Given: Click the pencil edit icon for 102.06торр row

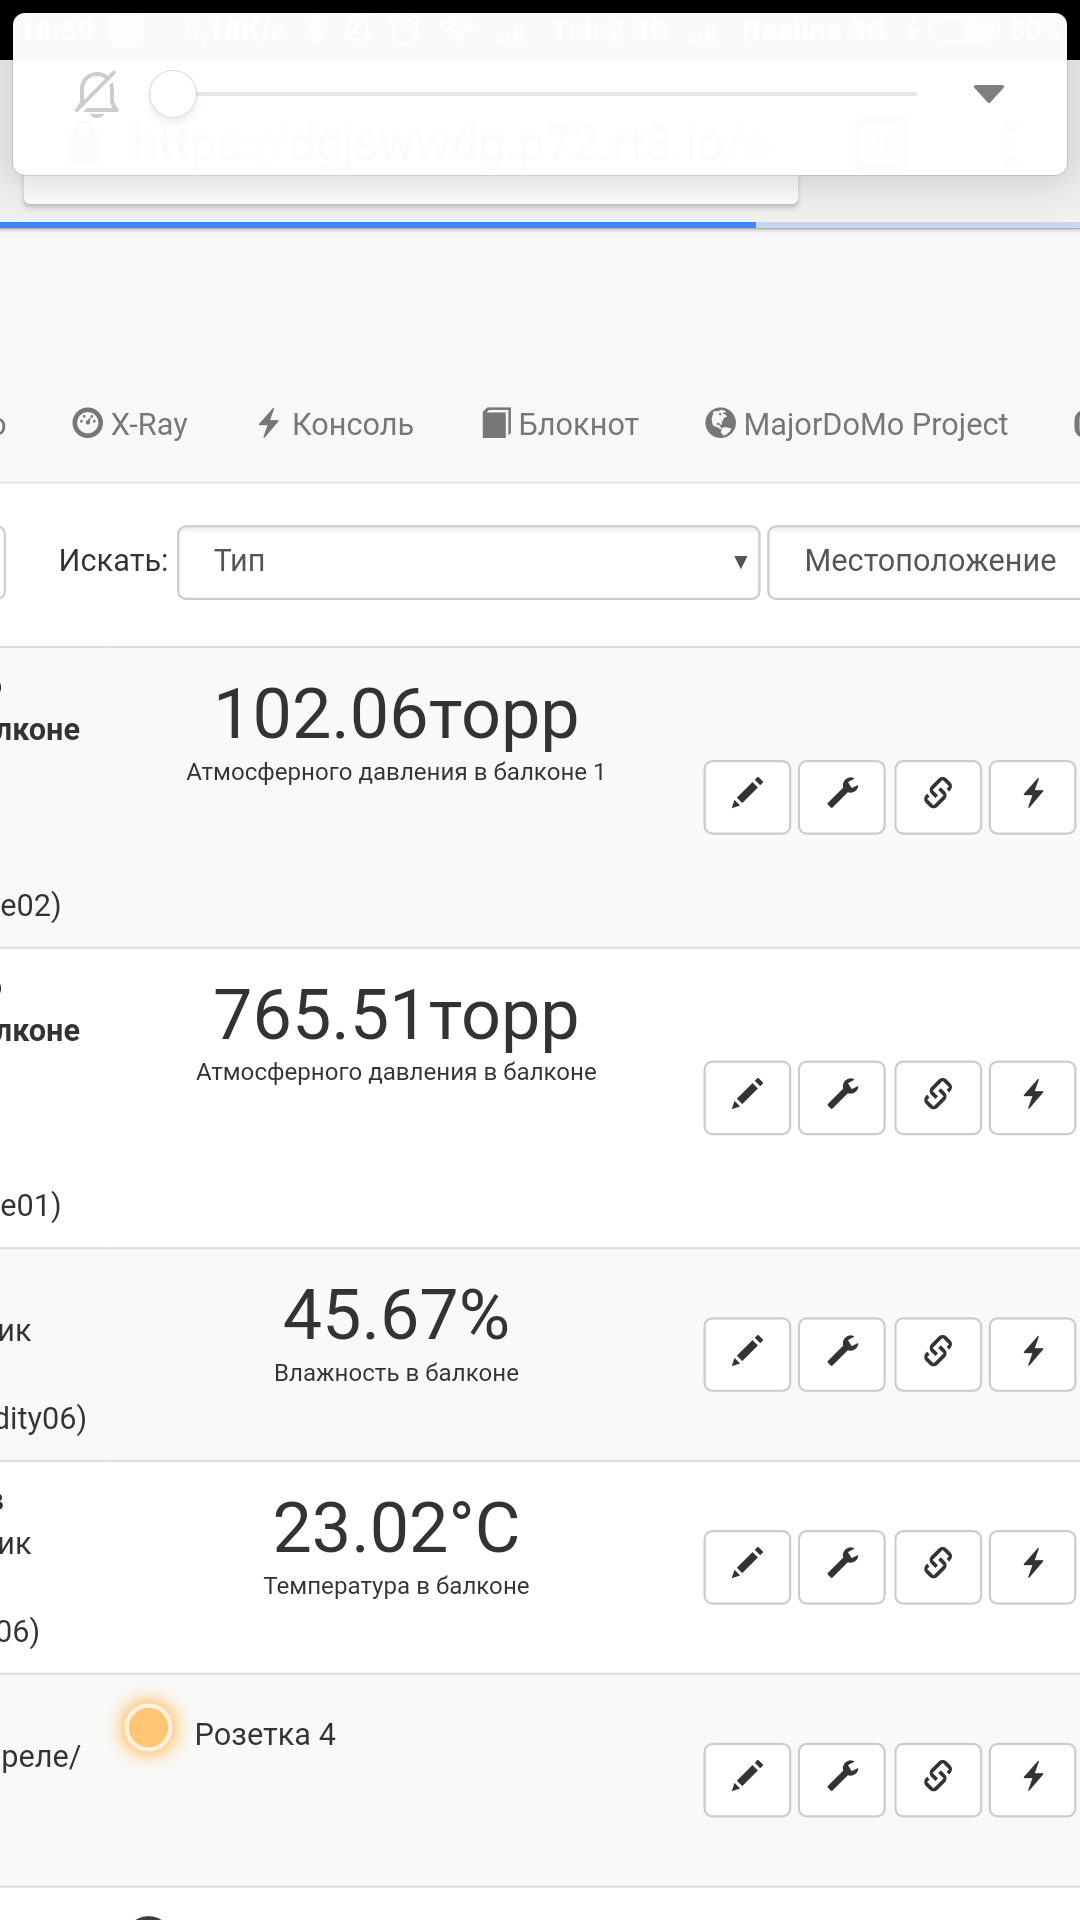Looking at the screenshot, I should [x=747, y=796].
